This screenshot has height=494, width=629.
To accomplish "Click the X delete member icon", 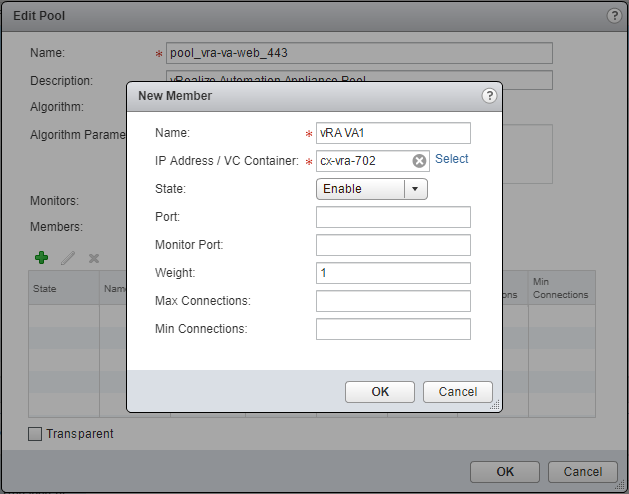I will 94,258.
